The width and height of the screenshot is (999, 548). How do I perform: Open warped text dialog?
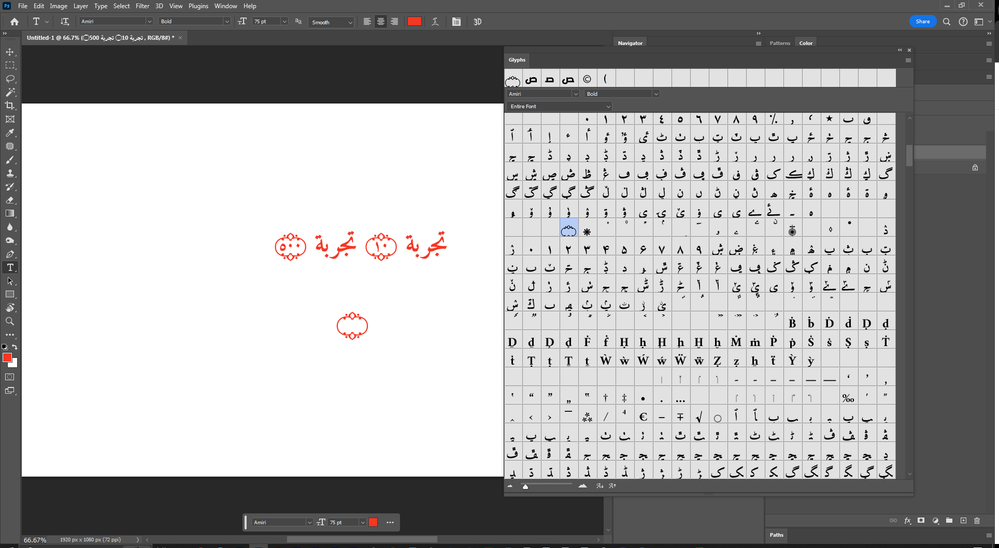point(435,22)
